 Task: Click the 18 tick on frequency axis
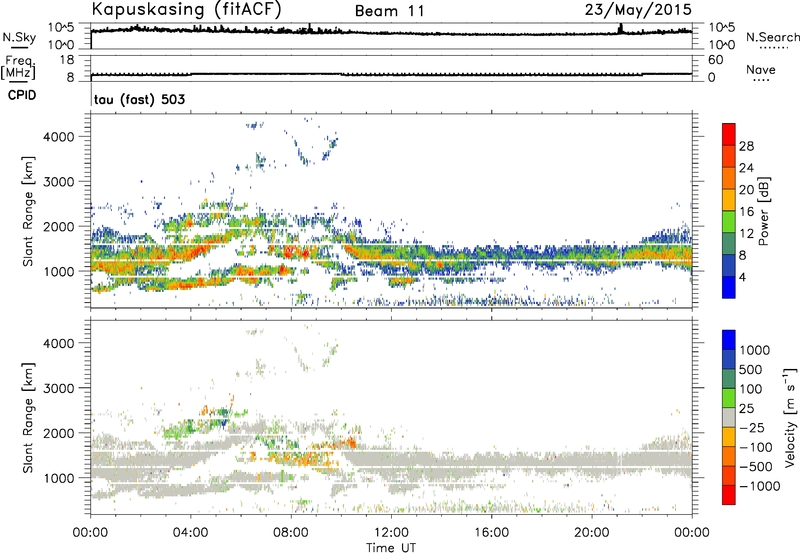pyautogui.click(x=67, y=60)
